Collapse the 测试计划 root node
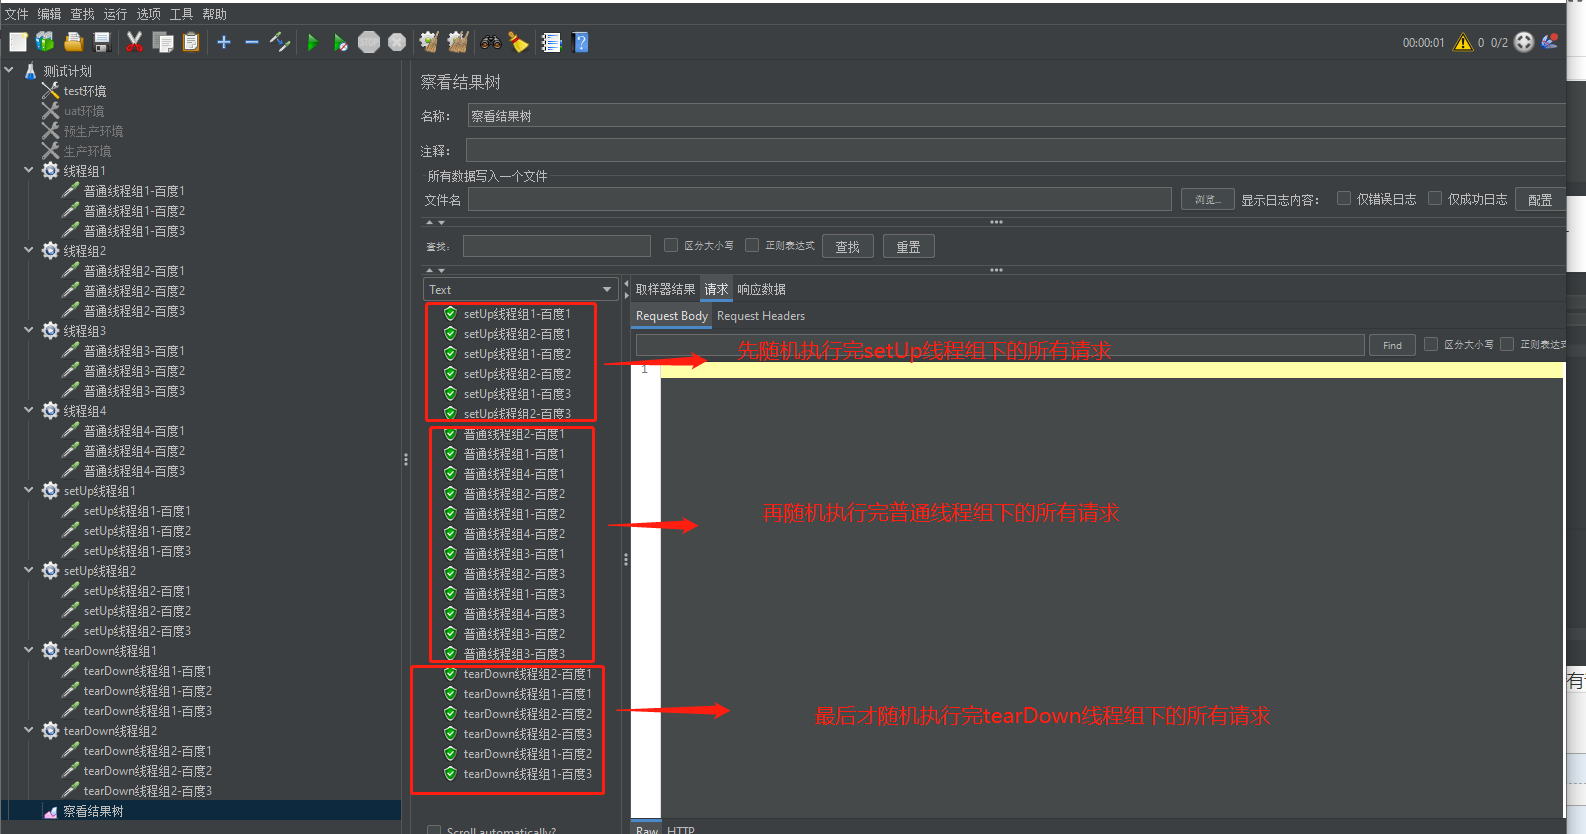 9,70
